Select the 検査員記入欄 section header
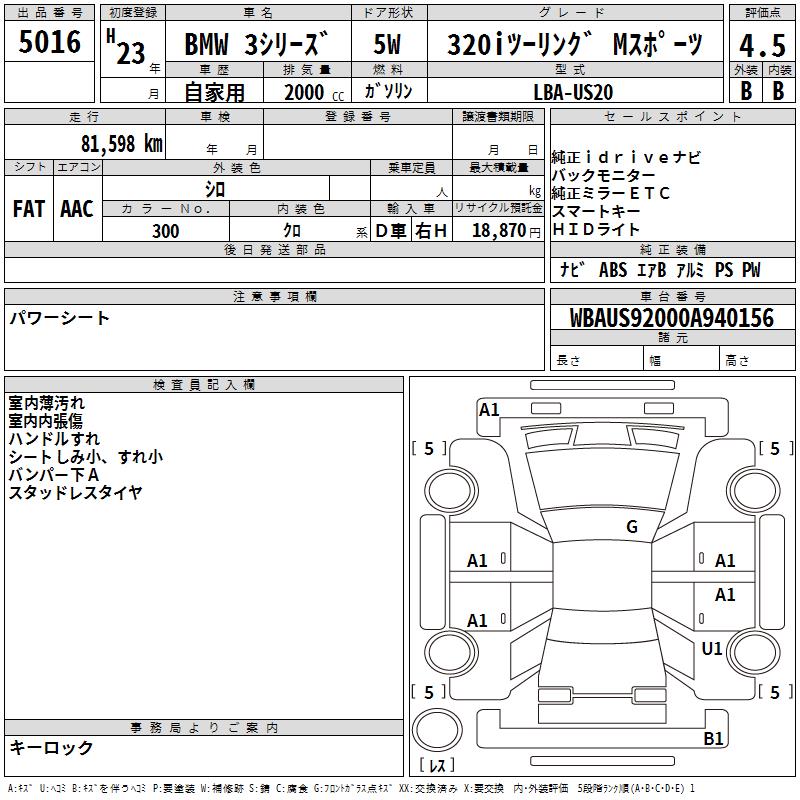This screenshot has width=800, height=800. (x=204, y=385)
